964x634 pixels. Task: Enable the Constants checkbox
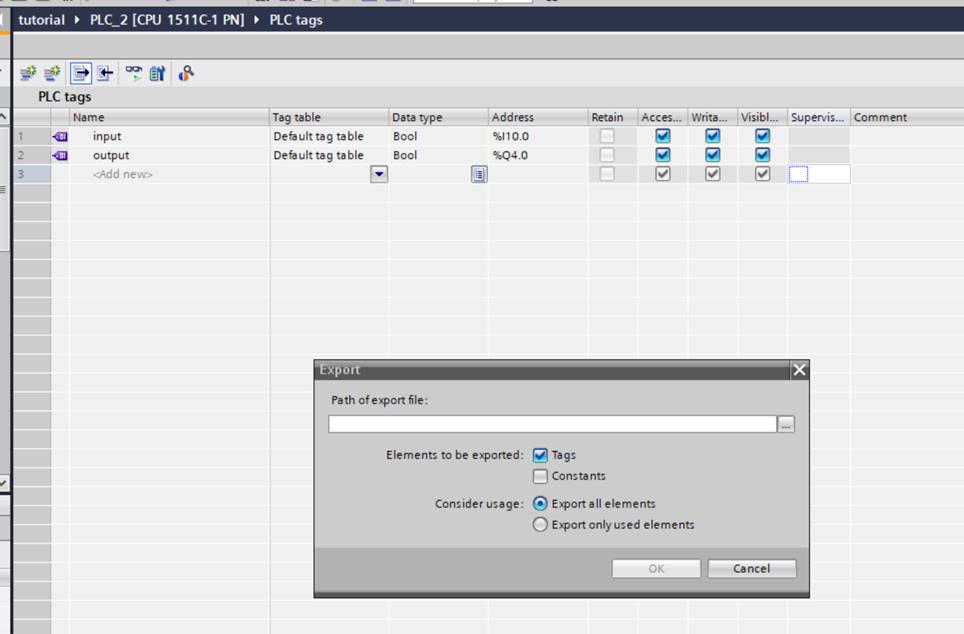pos(541,476)
